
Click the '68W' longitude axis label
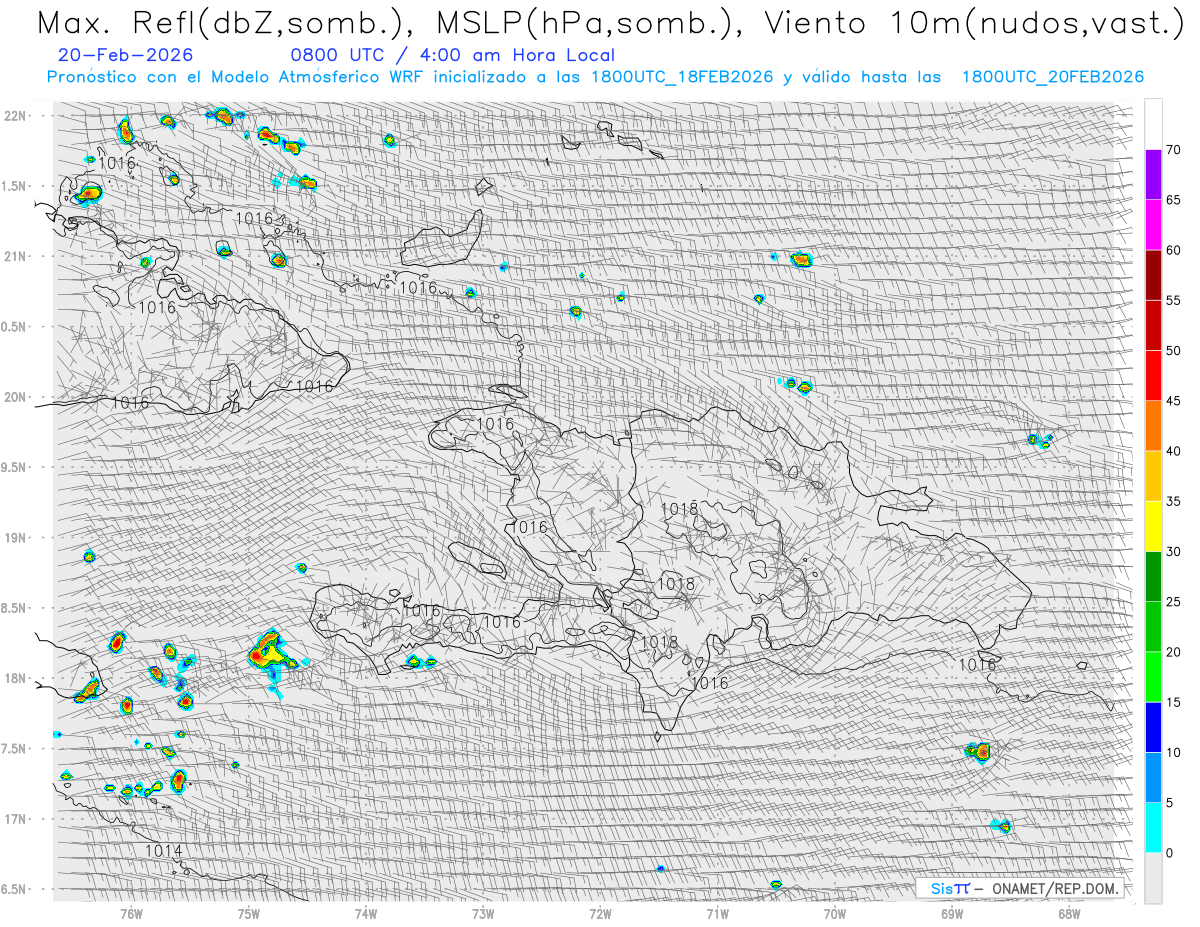point(1069,914)
